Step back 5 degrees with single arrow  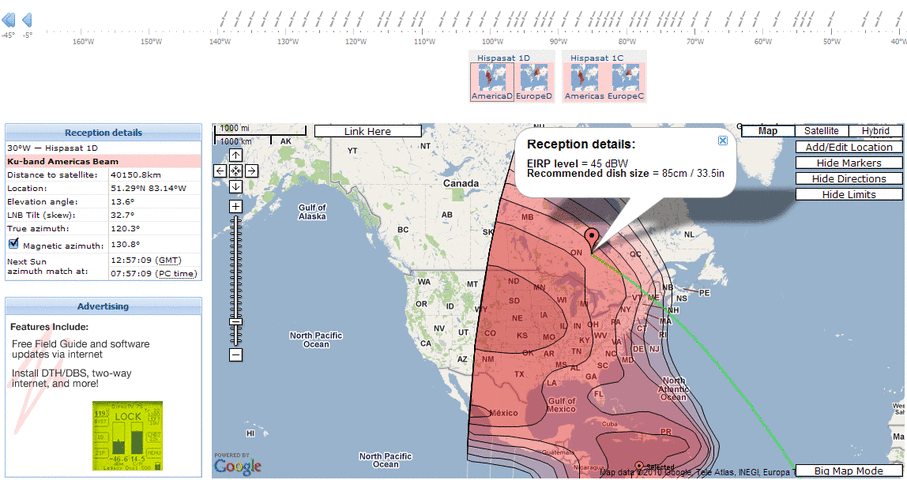pos(27,20)
